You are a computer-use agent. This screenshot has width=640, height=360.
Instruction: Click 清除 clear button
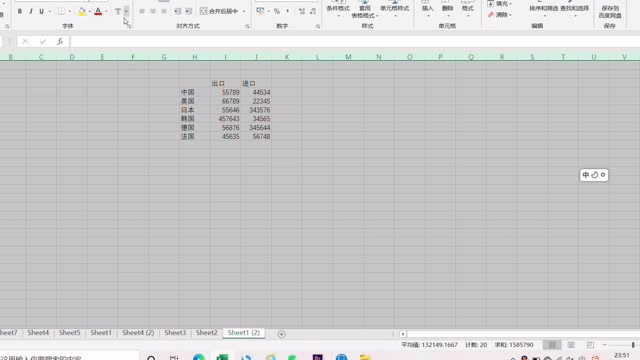[500, 15]
